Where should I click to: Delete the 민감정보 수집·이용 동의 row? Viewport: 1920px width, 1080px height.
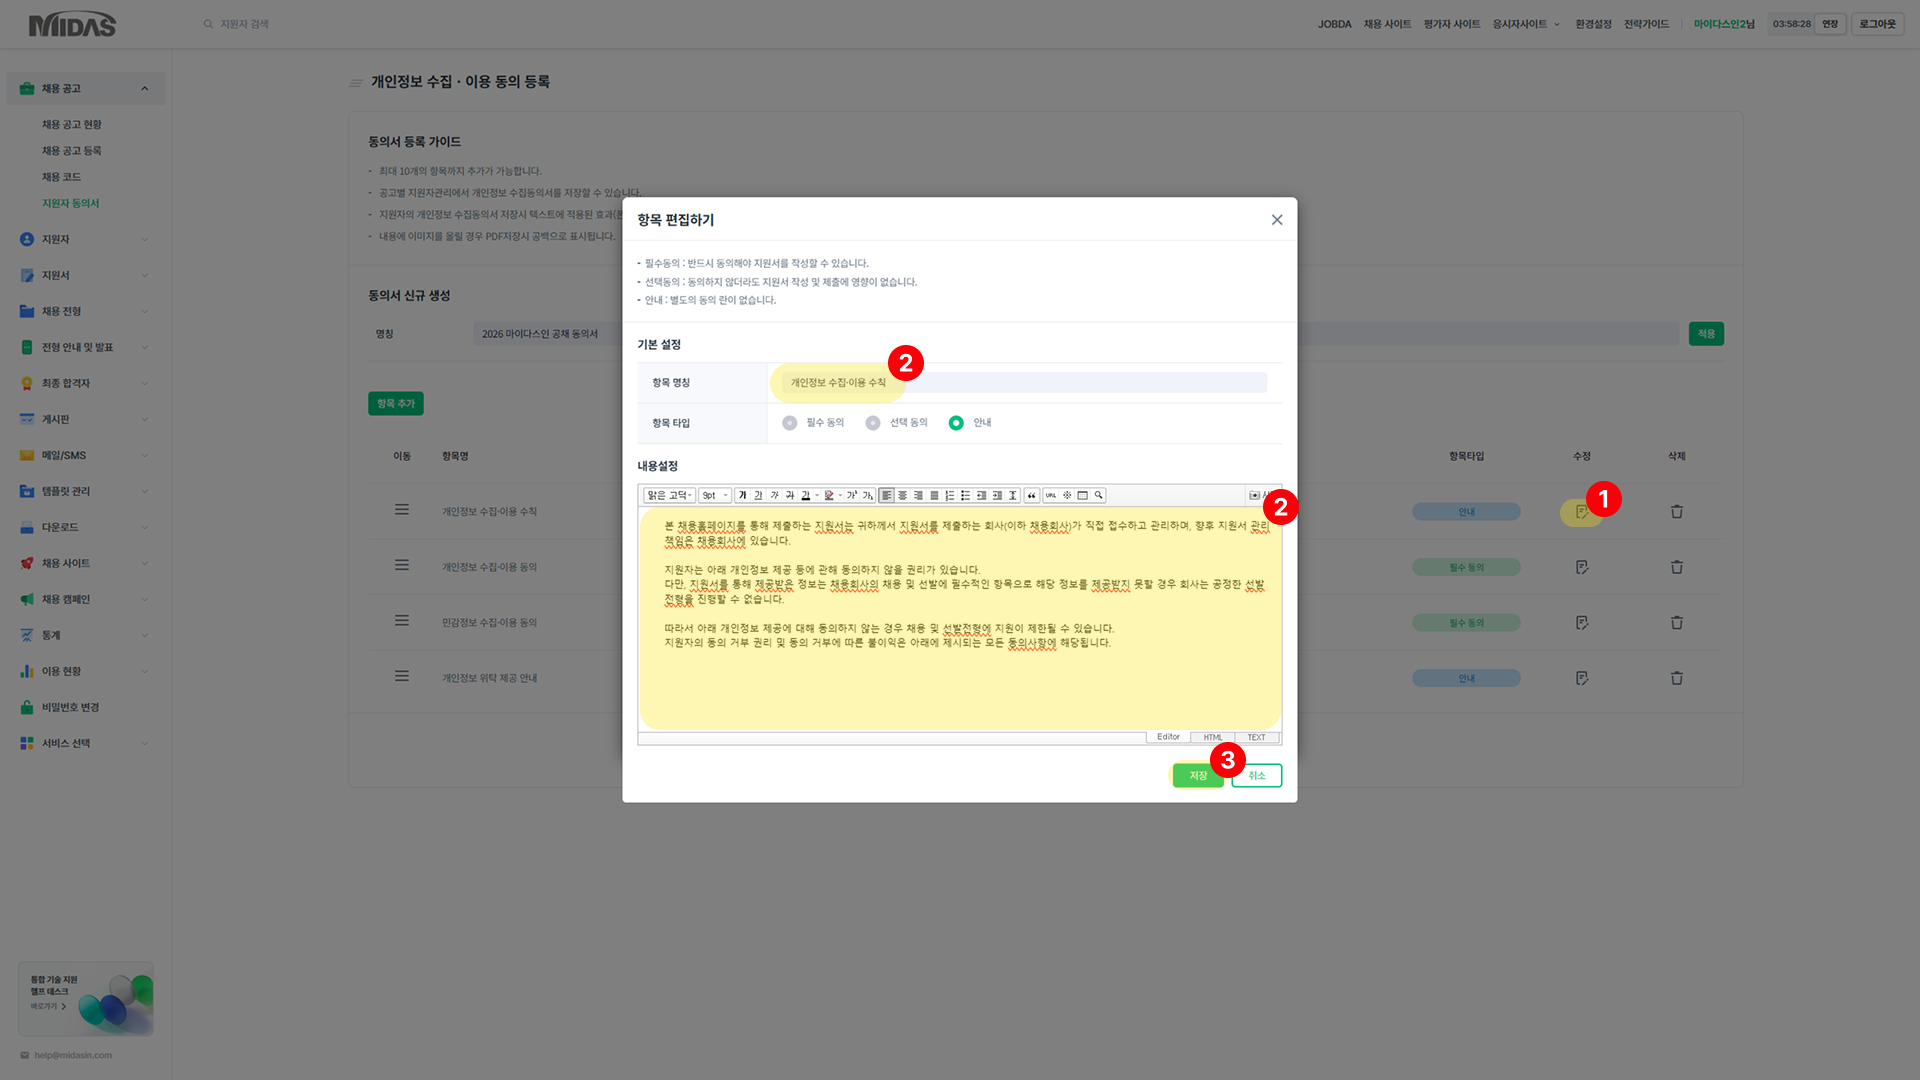coord(1676,622)
